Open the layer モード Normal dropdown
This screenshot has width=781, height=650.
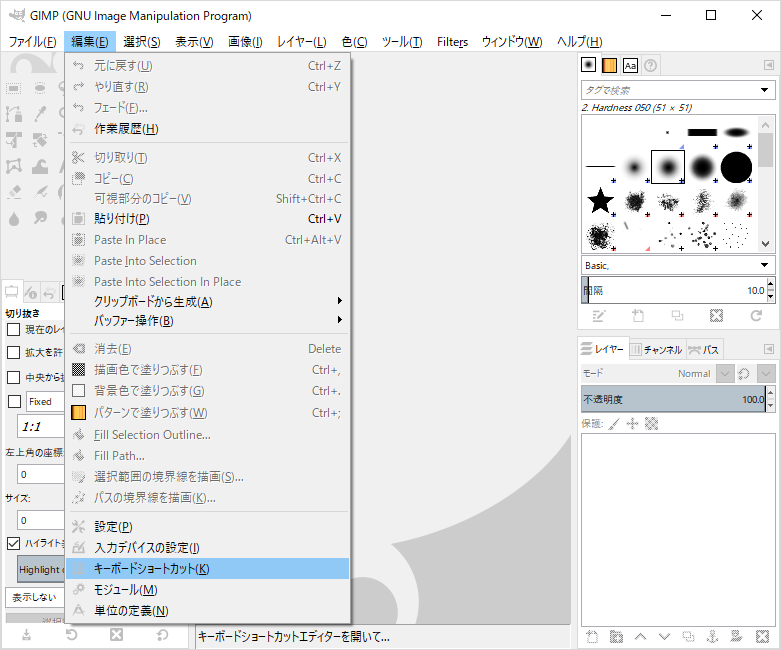tap(725, 373)
